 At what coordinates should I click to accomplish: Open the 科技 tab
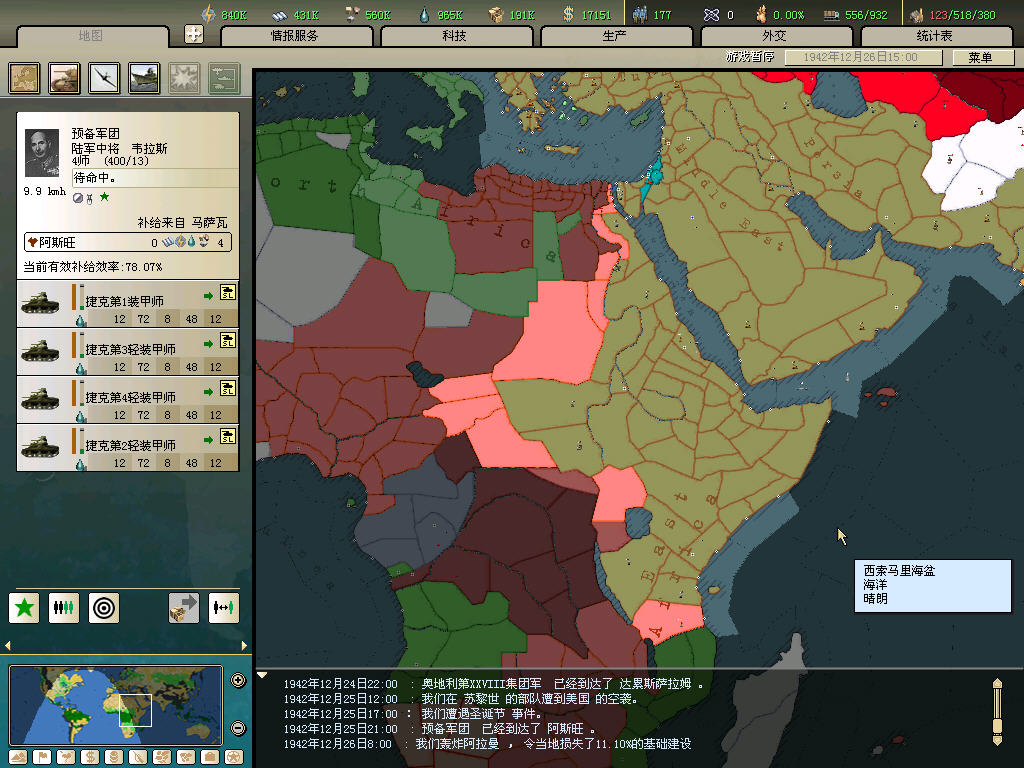pos(455,36)
